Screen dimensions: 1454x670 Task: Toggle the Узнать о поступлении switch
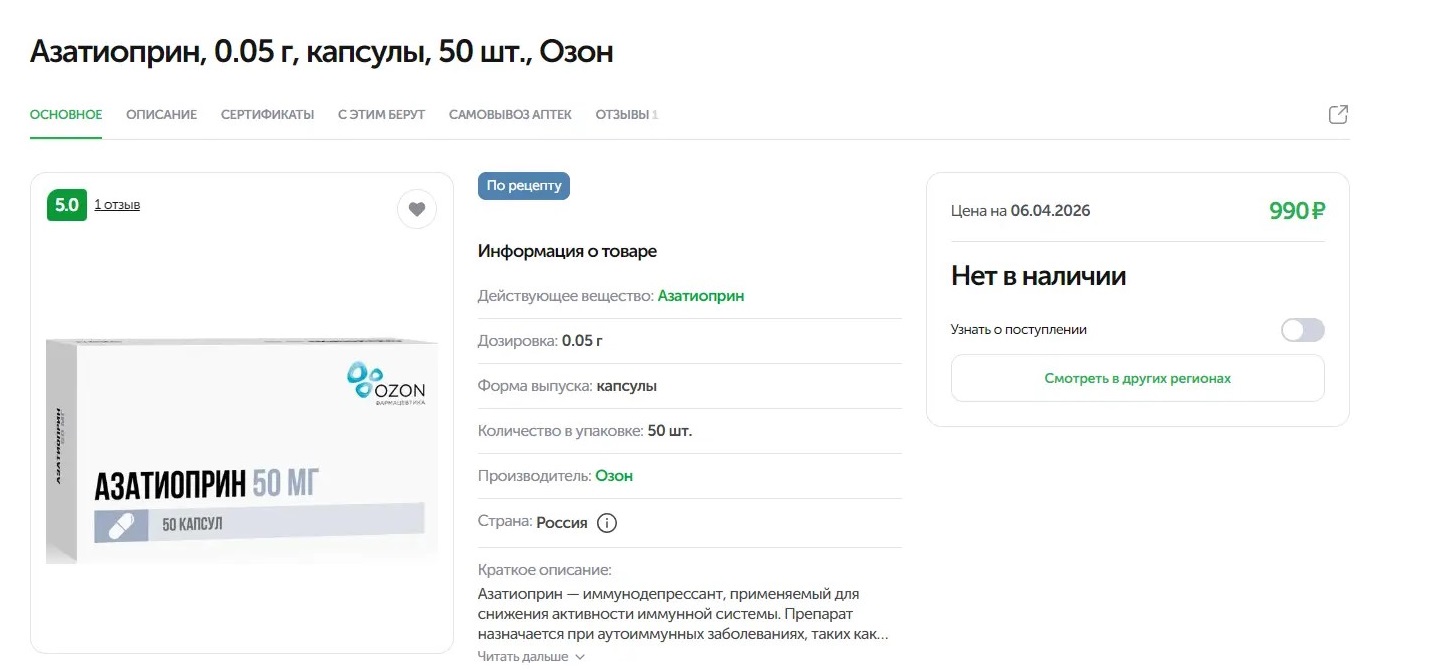click(x=1302, y=330)
